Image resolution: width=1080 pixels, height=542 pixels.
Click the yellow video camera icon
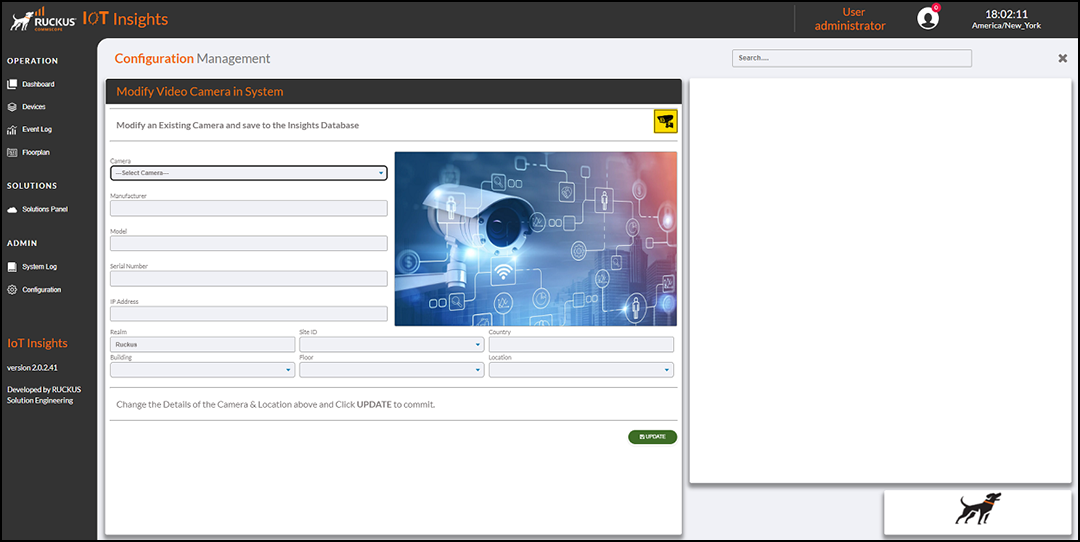click(x=665, y=121)
